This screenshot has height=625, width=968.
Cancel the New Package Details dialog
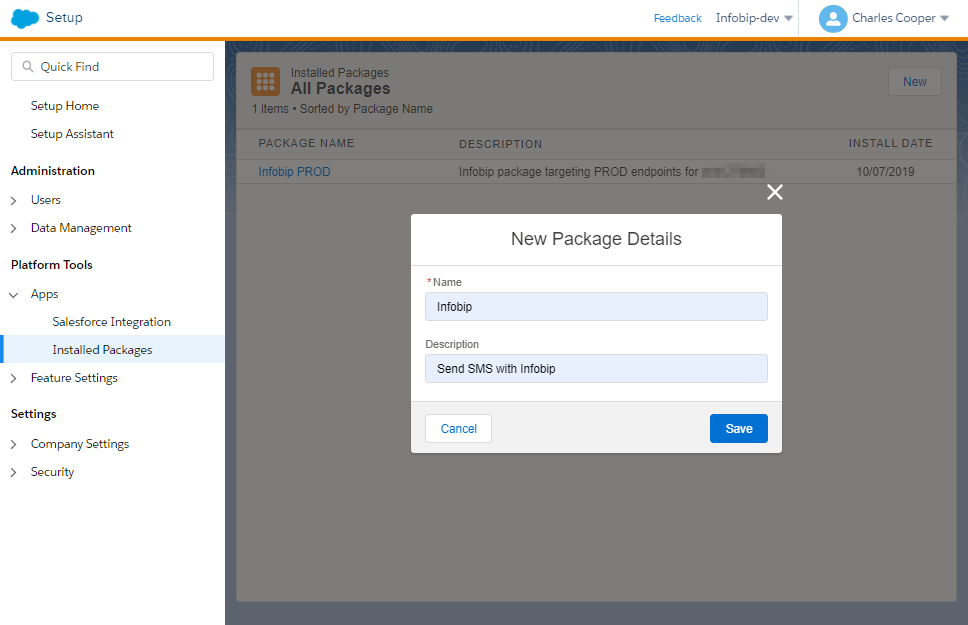pyautogui.click(x=458, y=428)
